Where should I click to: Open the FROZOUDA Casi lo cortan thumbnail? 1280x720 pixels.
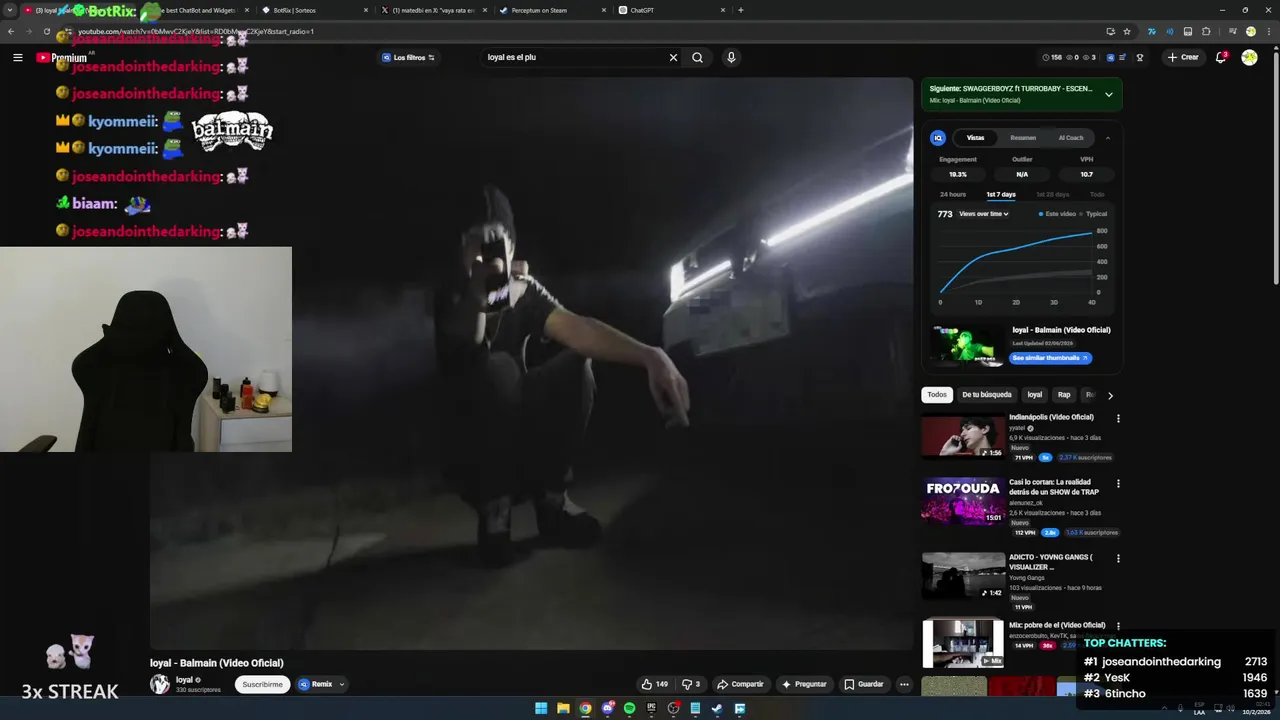point(963,502)
